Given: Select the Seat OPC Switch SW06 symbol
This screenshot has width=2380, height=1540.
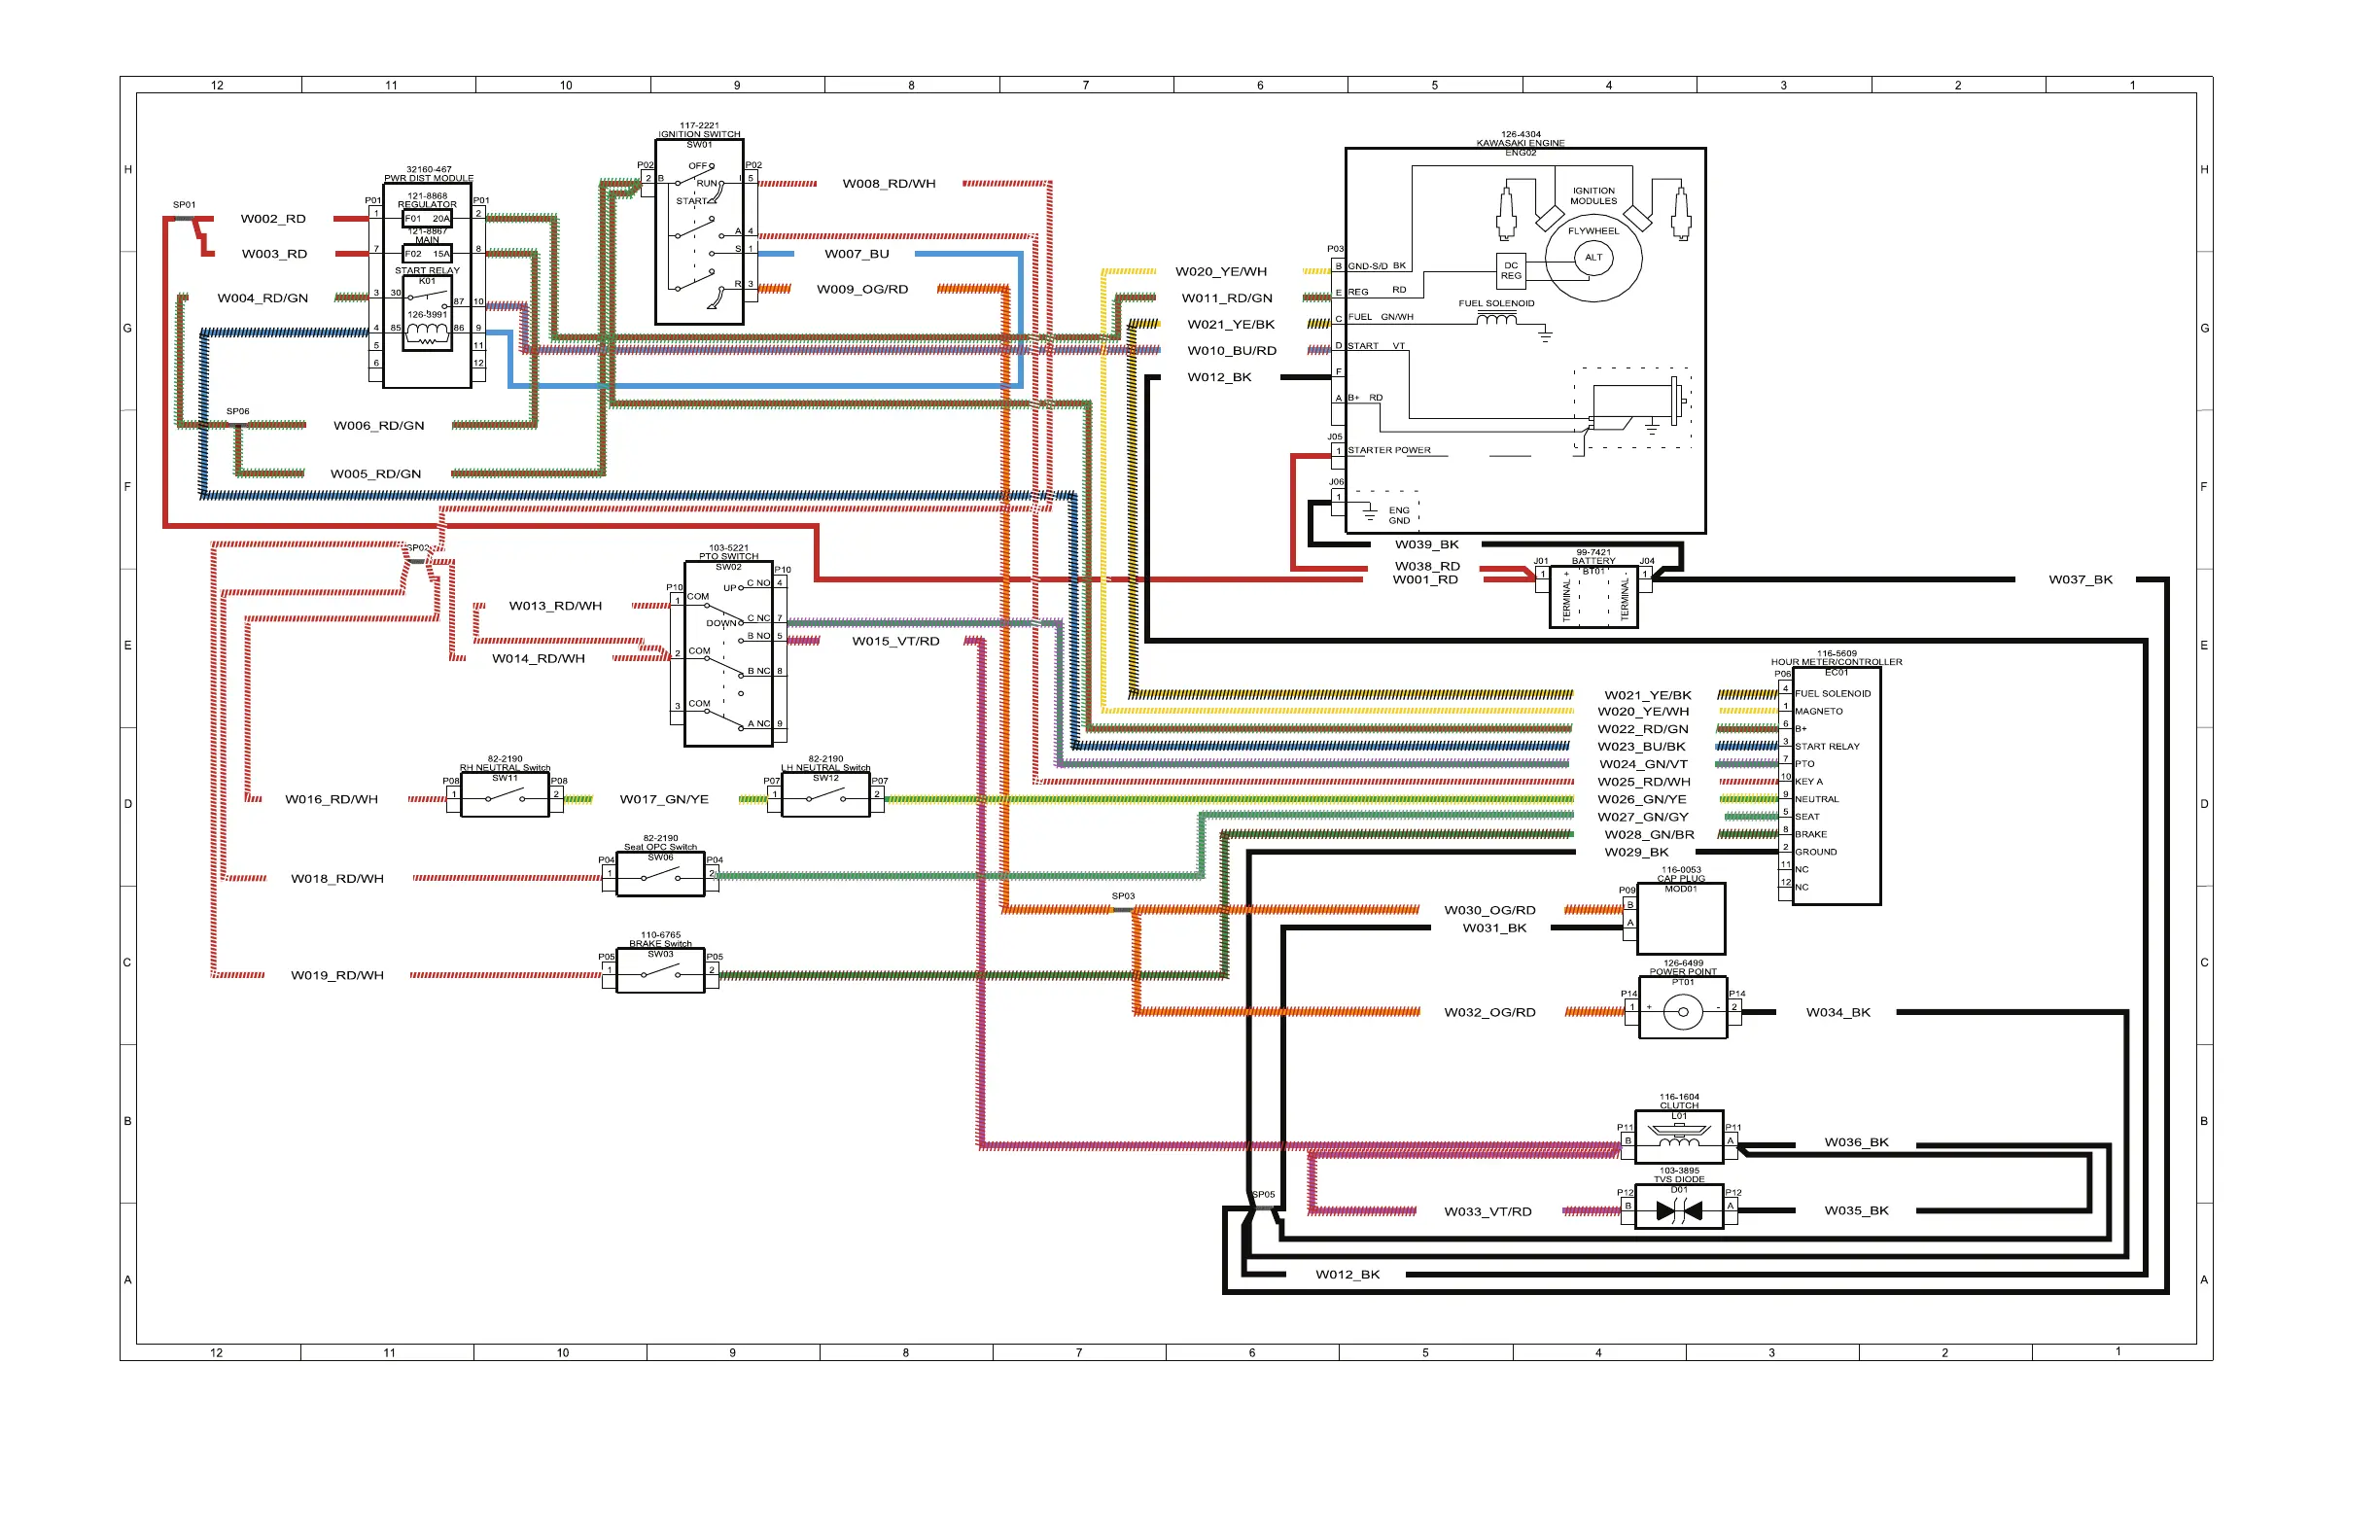Looking at the screenshot, I should pyautogui.click(x=660, y=875).
